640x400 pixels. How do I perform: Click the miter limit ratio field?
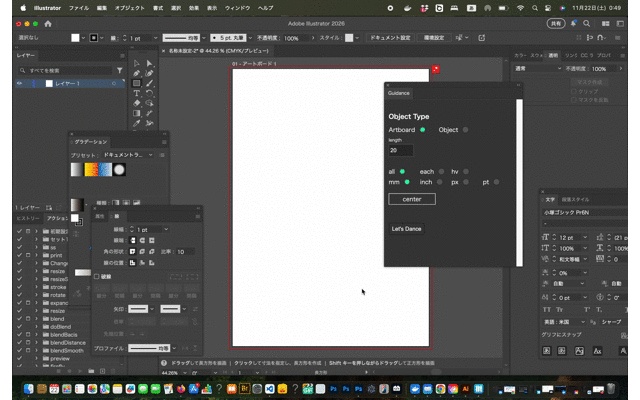click(x=185, y=252)
